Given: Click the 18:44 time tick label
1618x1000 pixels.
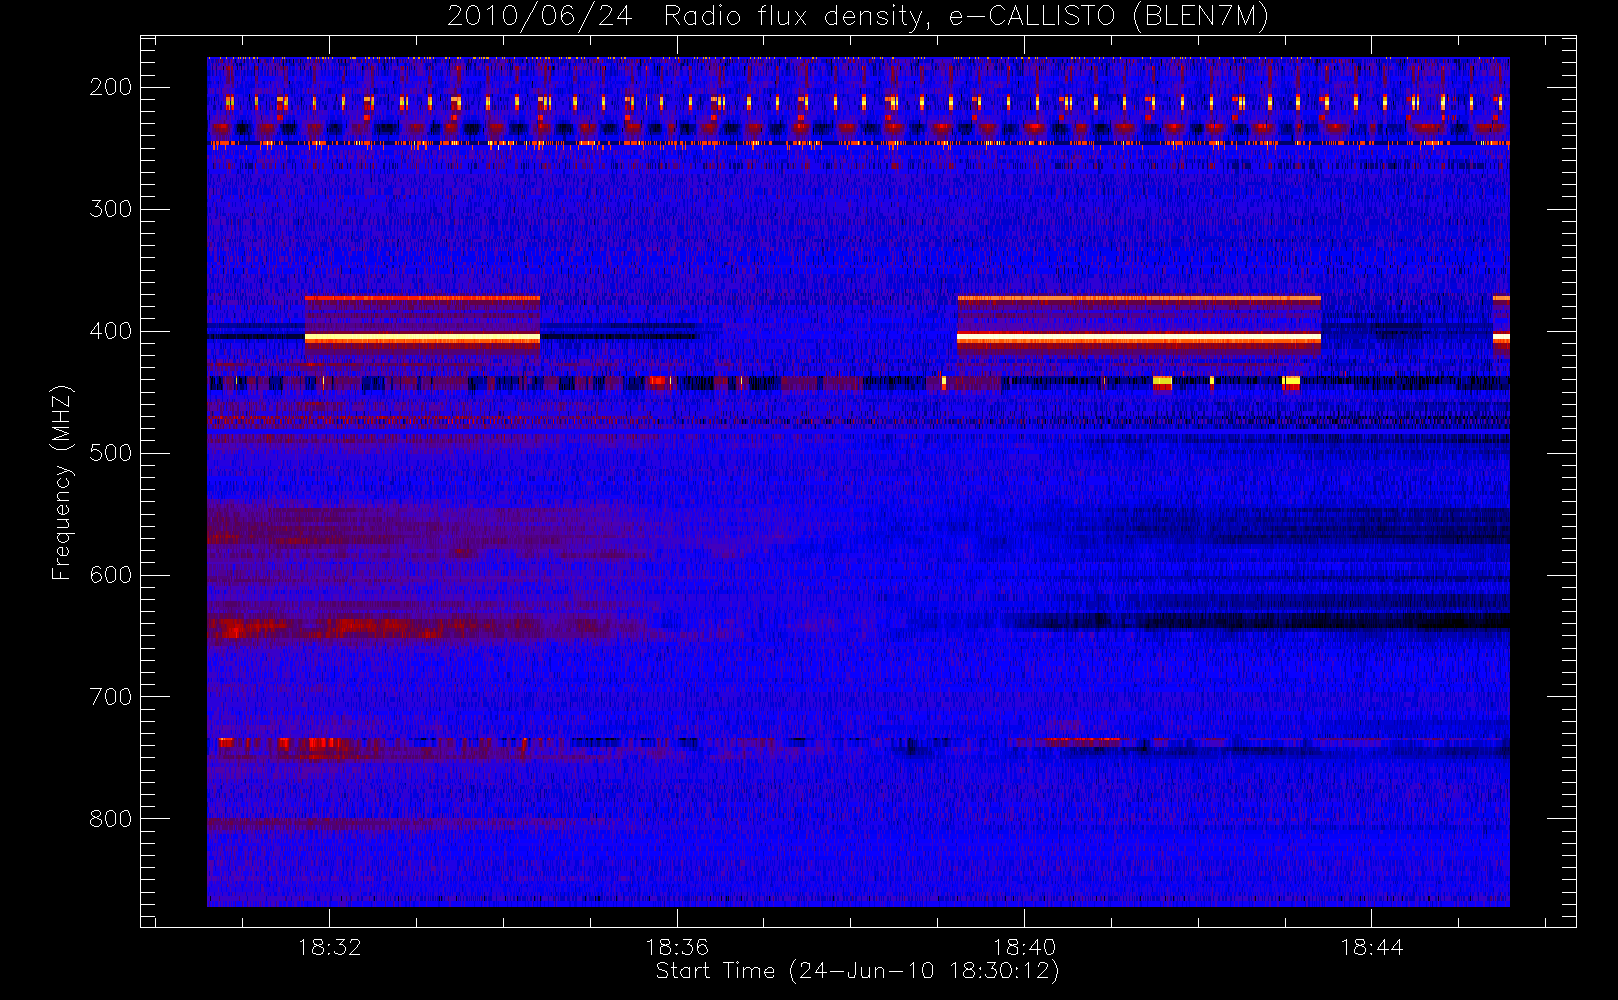Looking at the screenshot, I should [1371, 947].
